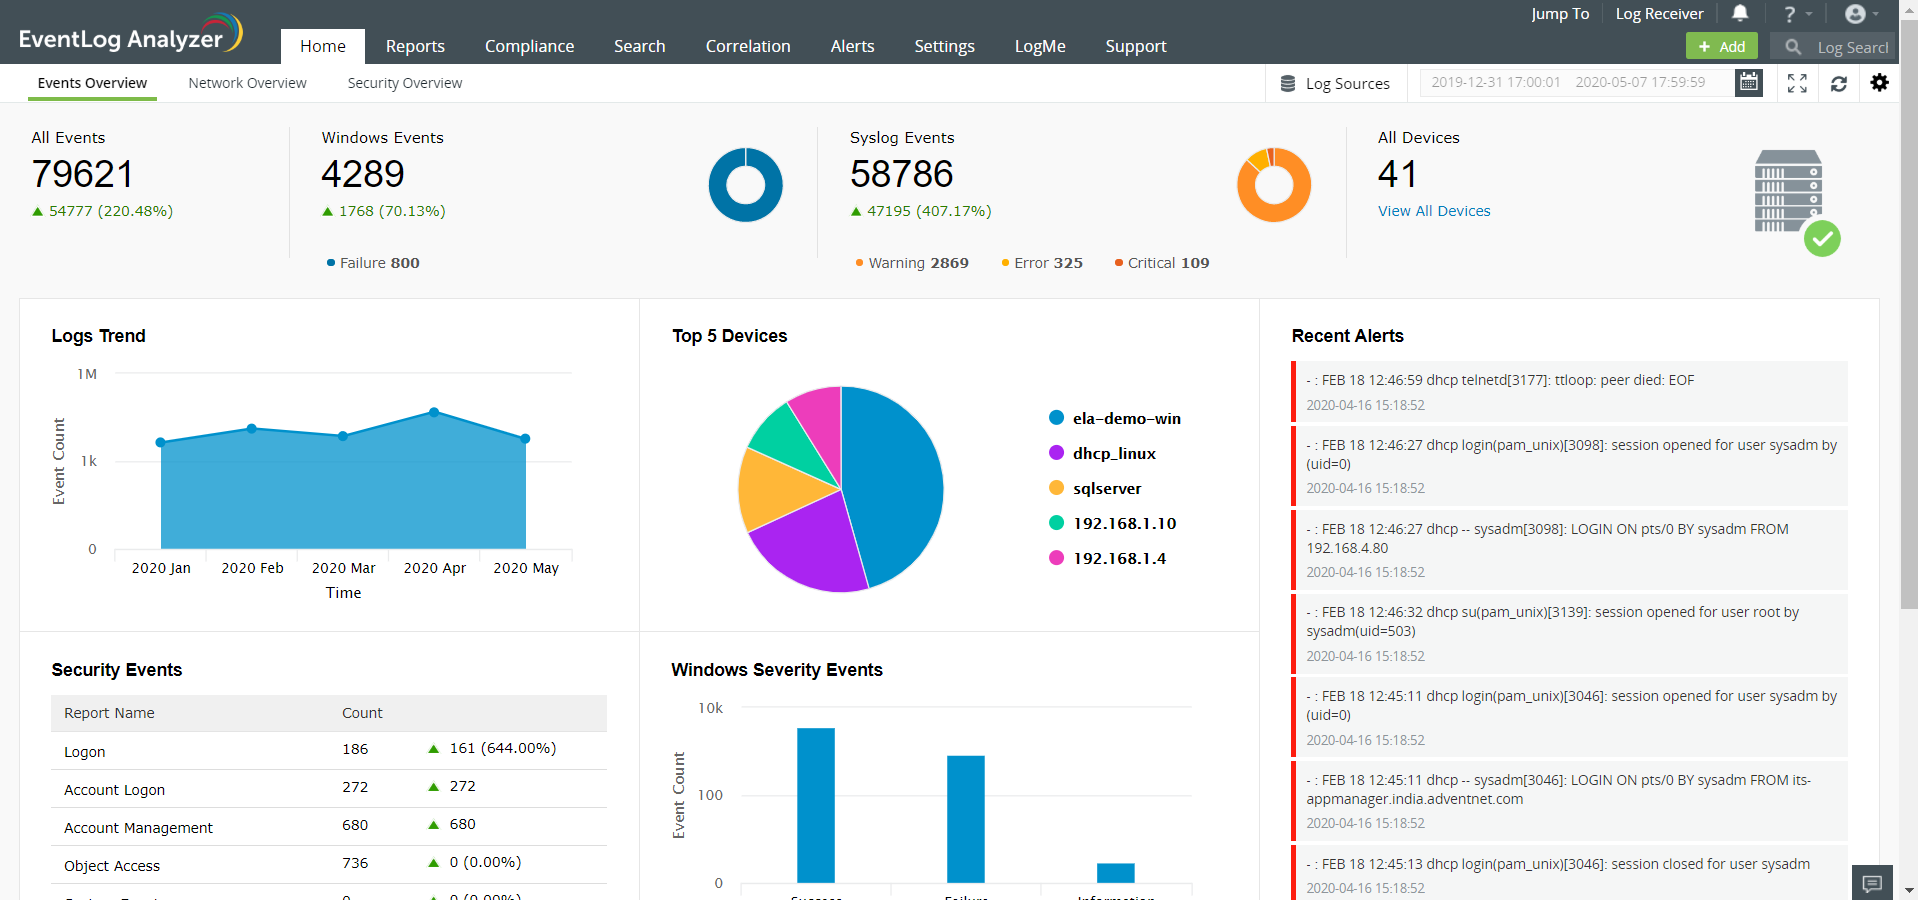Toggle dhcp_linux legend entry
This screenshot has width=1918, height=900.
pos(1113,453)
